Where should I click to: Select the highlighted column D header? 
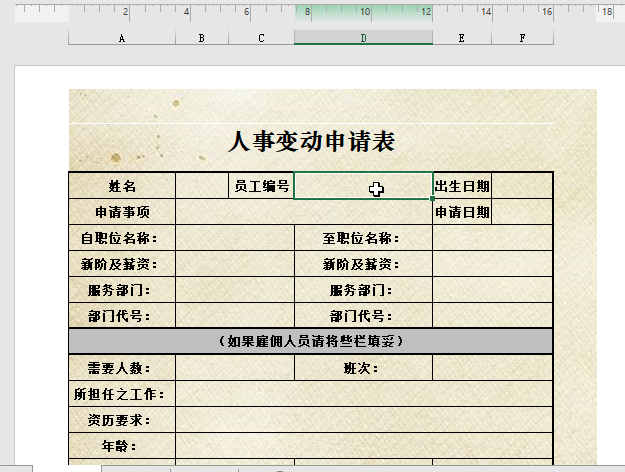click(x=363, y=38)
